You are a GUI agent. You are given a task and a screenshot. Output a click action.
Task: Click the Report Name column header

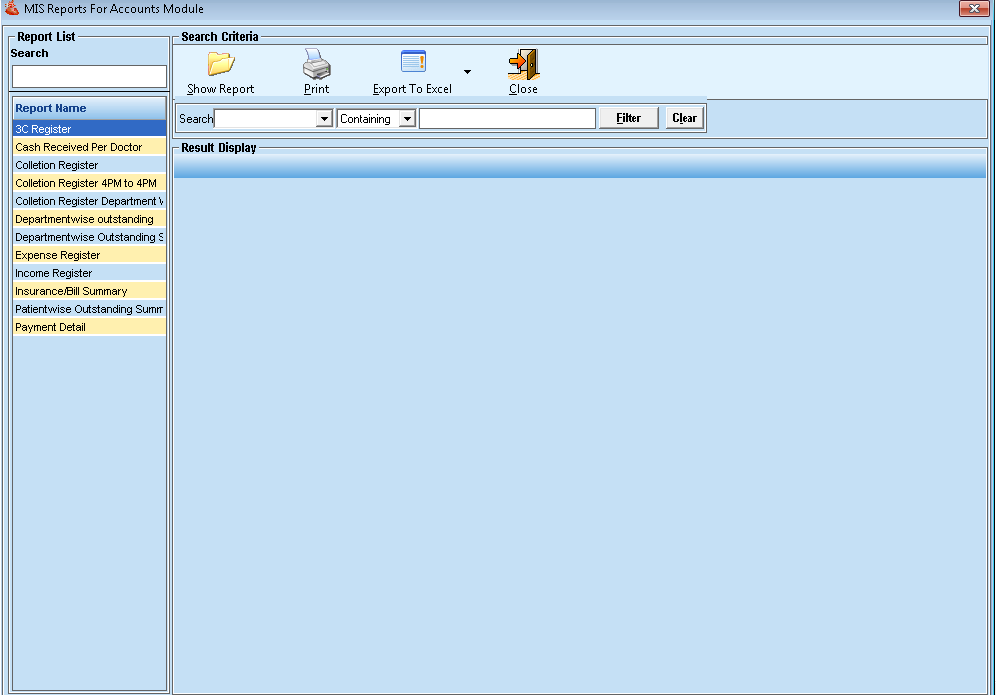tap(90, 108)
